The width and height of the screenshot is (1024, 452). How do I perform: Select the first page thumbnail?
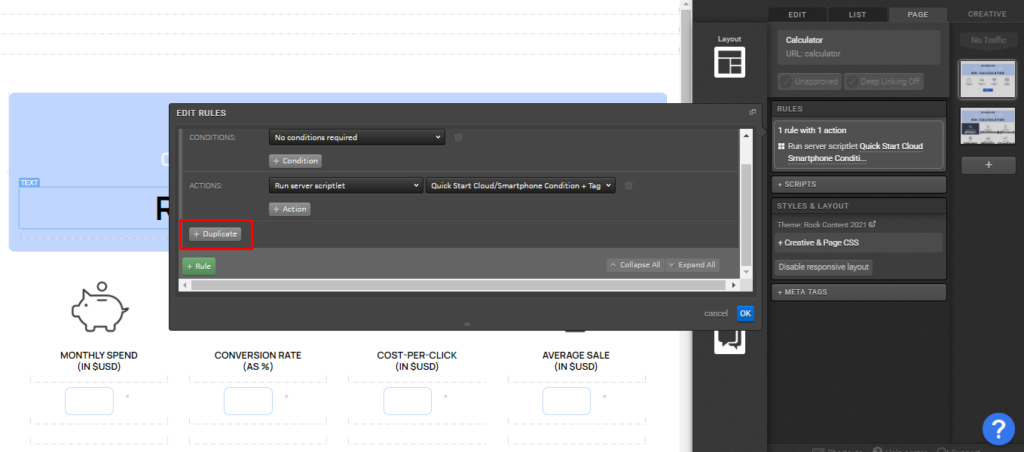point(980,80)
